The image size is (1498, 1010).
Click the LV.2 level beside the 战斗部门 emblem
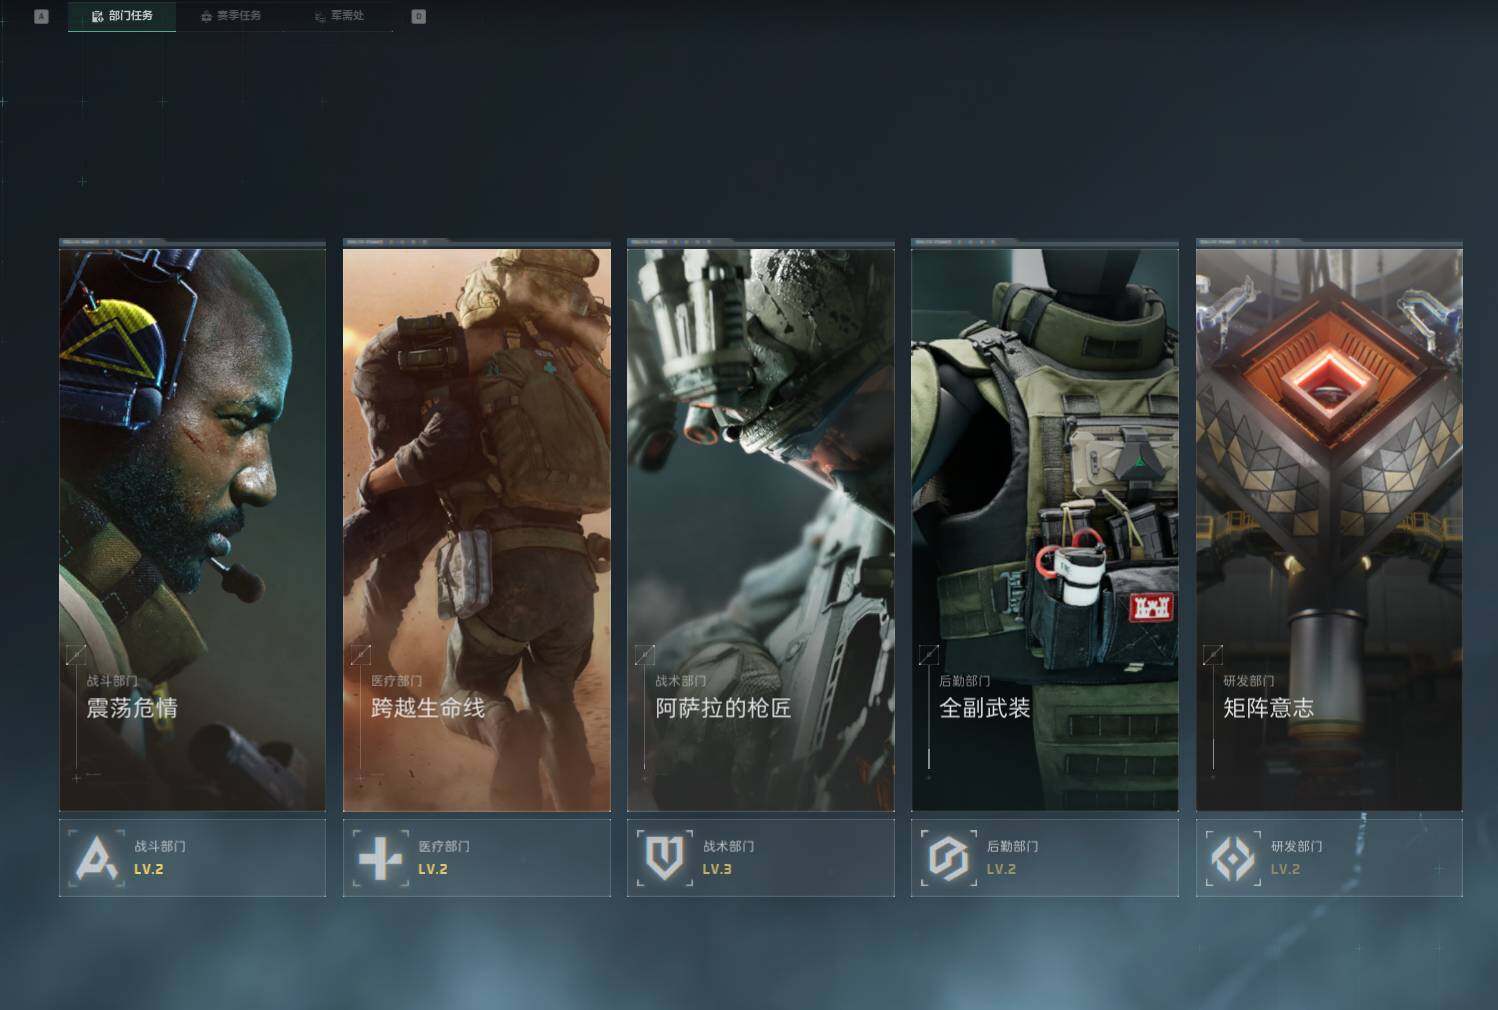[x=149, y=869]
